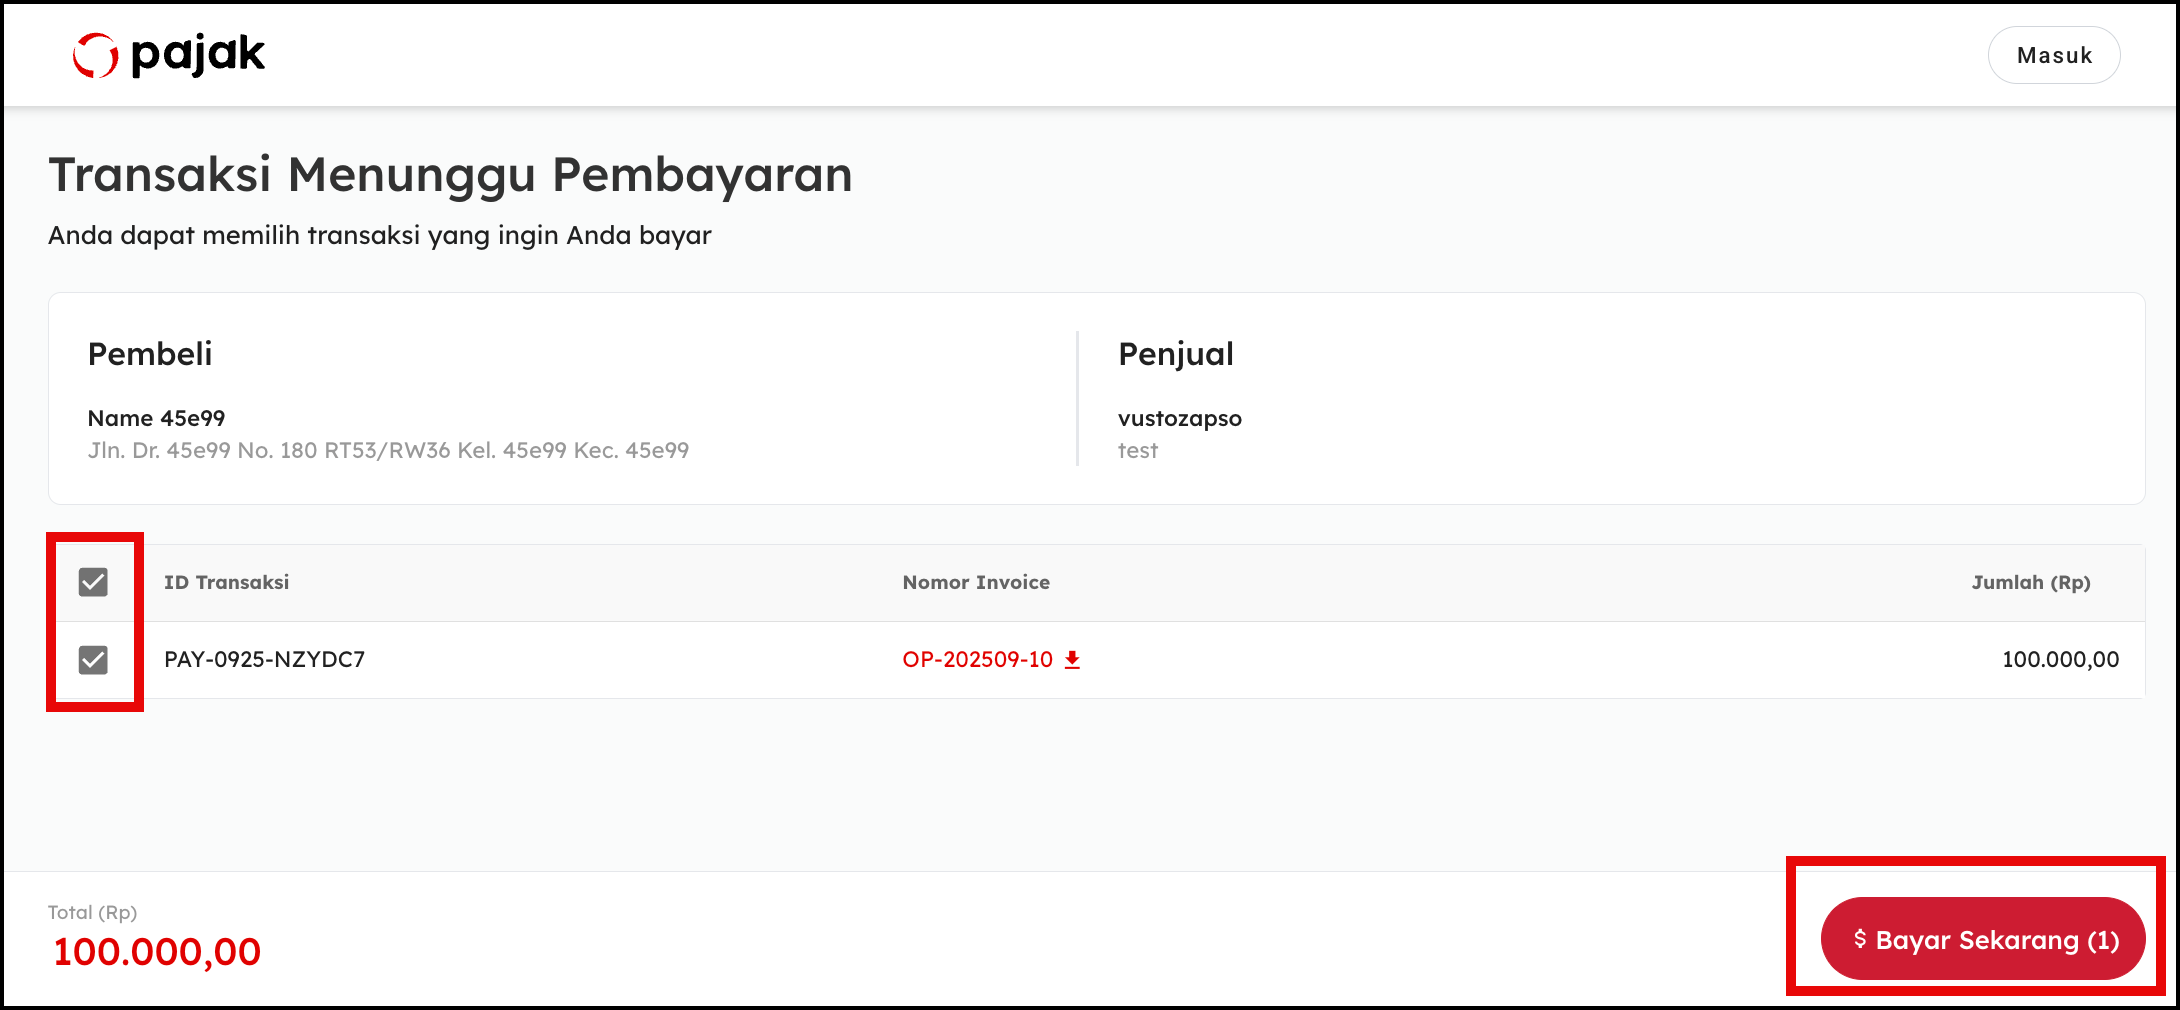Click the Jumlah (Rp) column header
This screenshot has height=1010, width=2180.
click(x=2031, y=583)
